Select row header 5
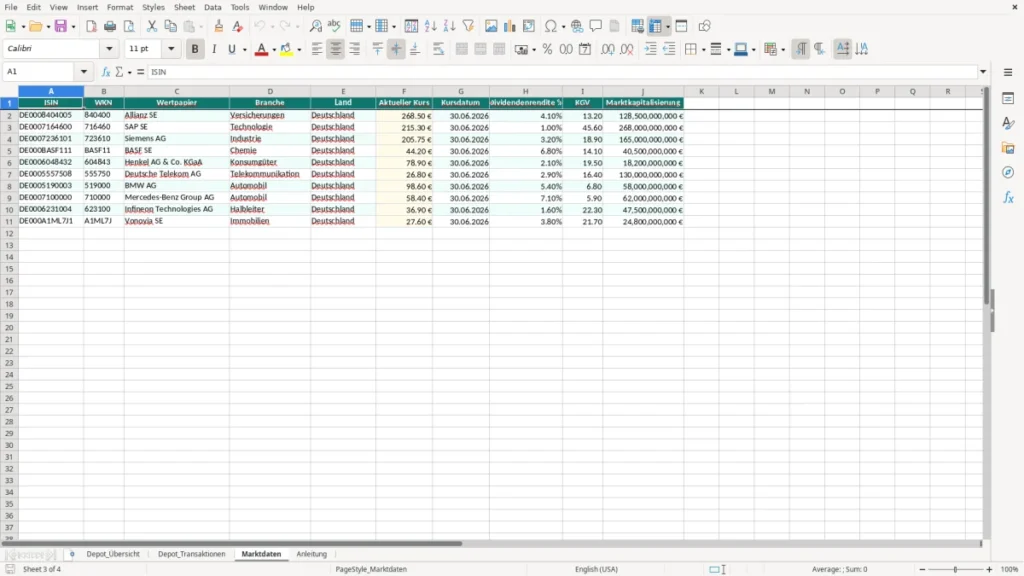The image size is (1024, 576). [x=9, y=151]
